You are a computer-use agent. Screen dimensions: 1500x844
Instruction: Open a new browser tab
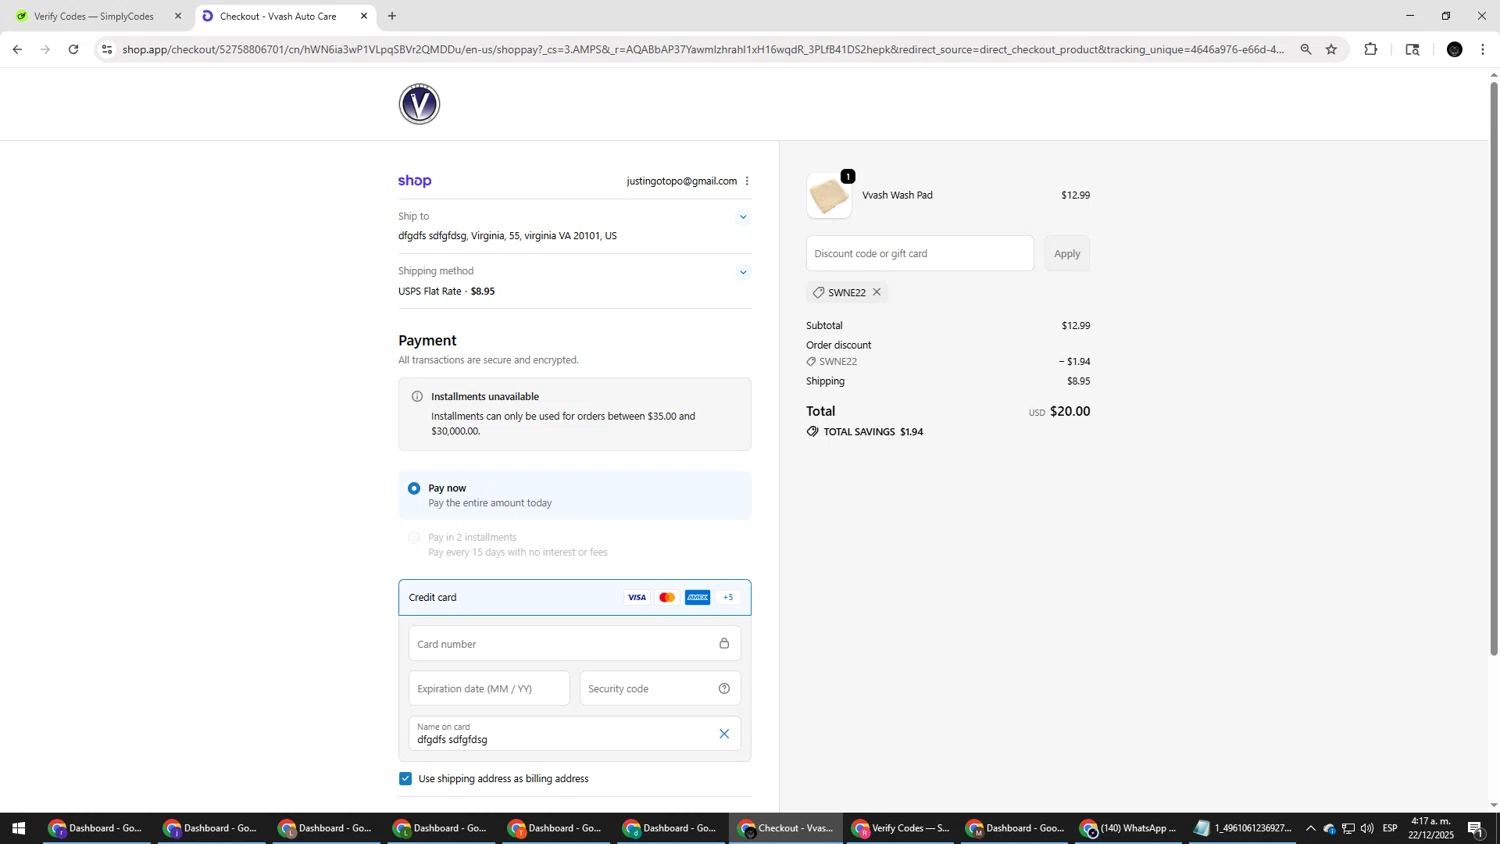[x=392, y=16]
